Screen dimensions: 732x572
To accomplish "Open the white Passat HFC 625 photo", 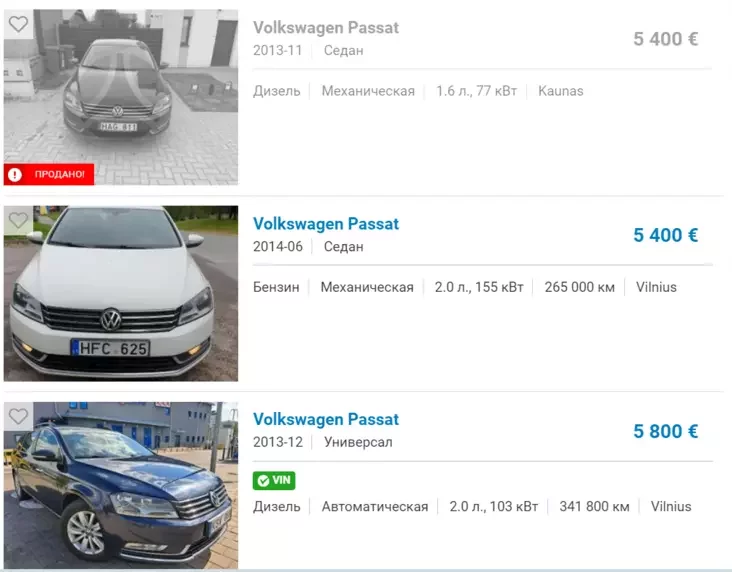I will click(121, 293).
